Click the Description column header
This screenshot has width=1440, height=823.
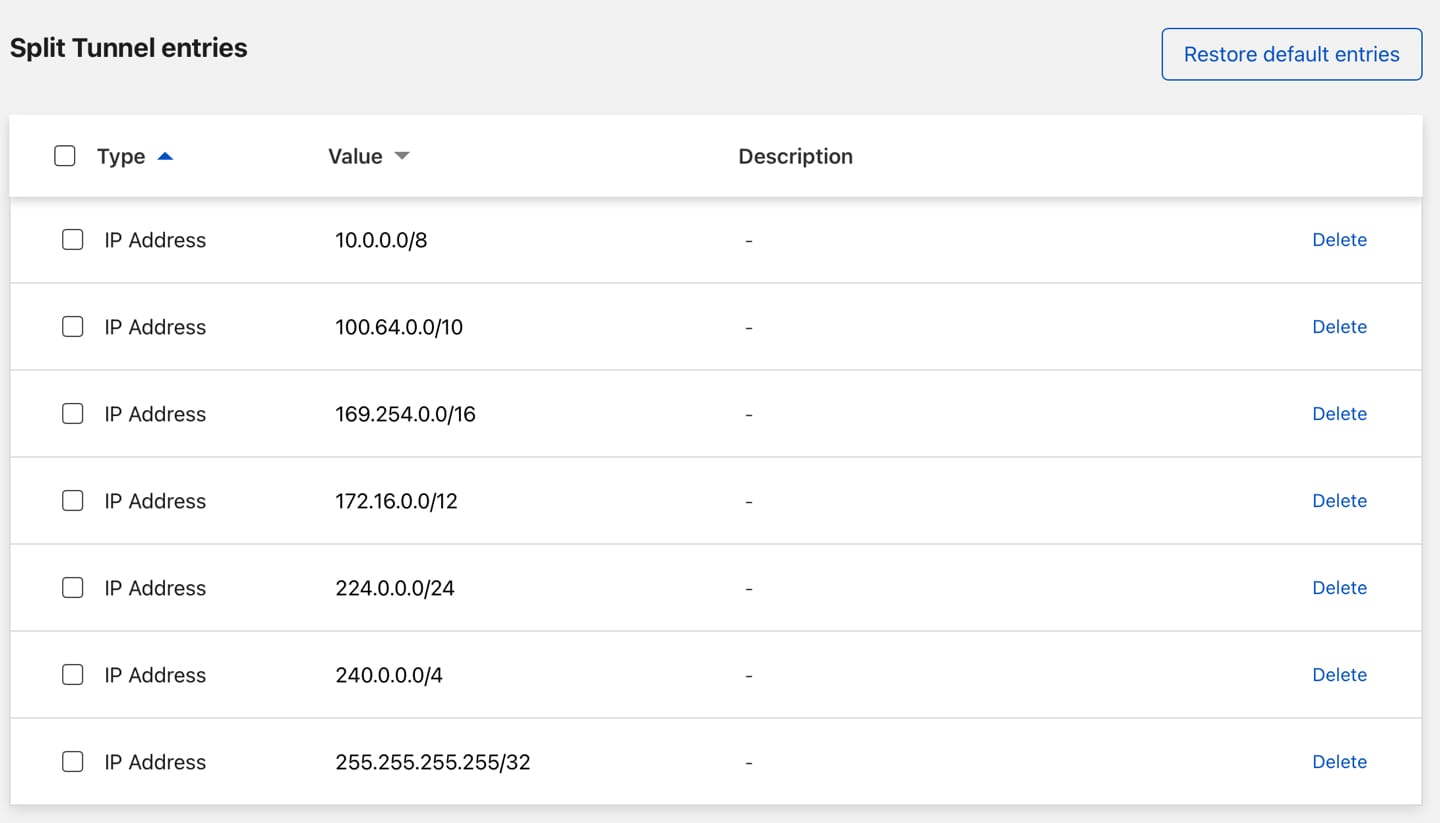795,156
